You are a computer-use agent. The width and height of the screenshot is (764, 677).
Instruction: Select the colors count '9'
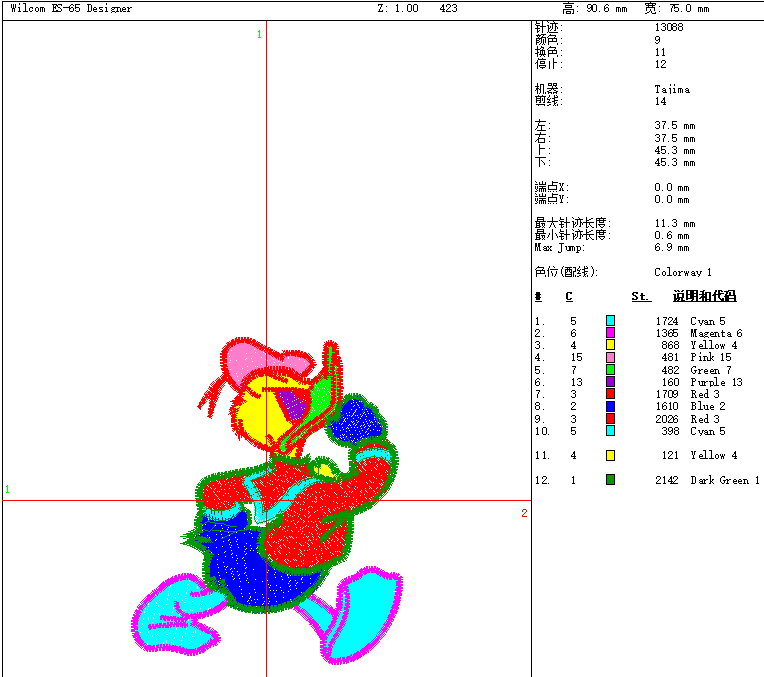click(x=657, y=40)
